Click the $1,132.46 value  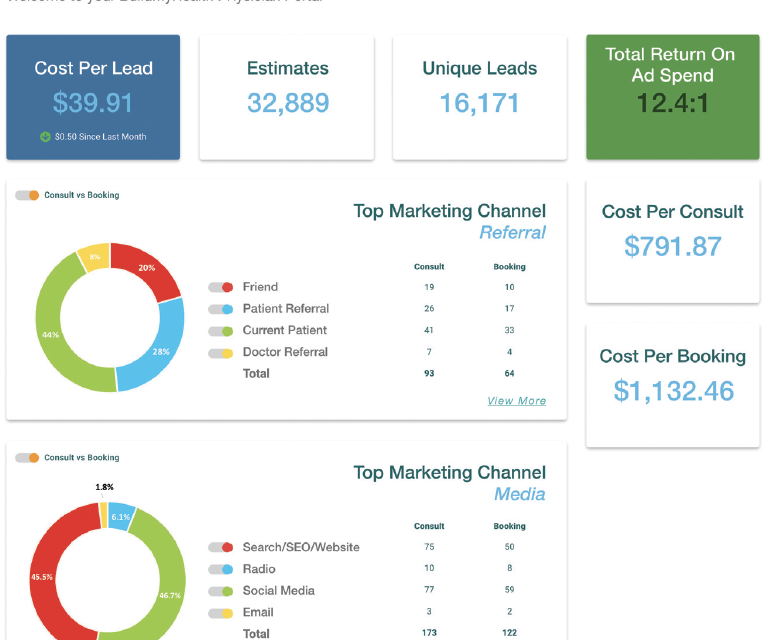pos(673,391)
